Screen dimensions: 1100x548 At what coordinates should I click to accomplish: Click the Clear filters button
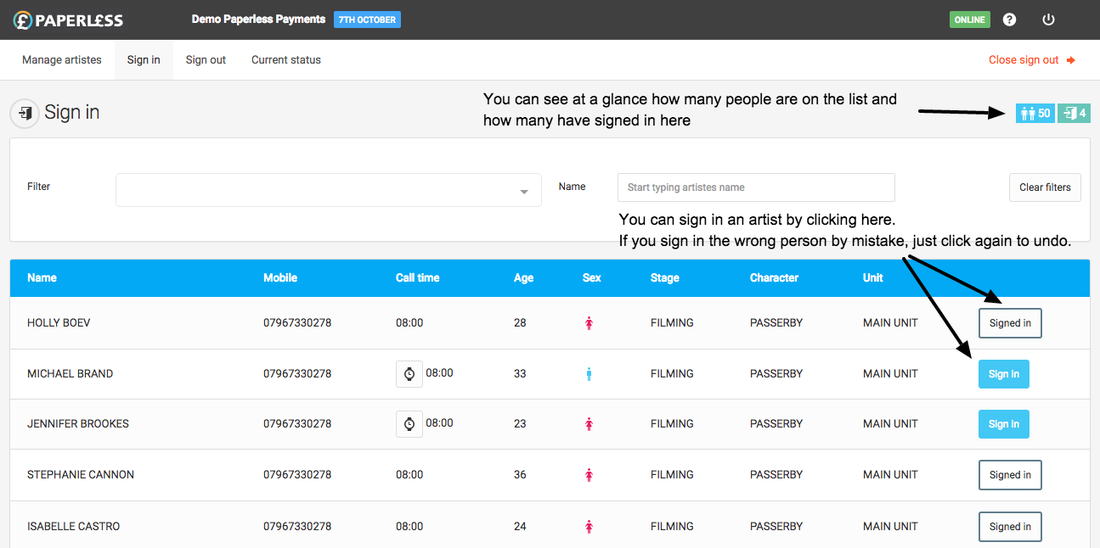click(x=1044, y=187)
